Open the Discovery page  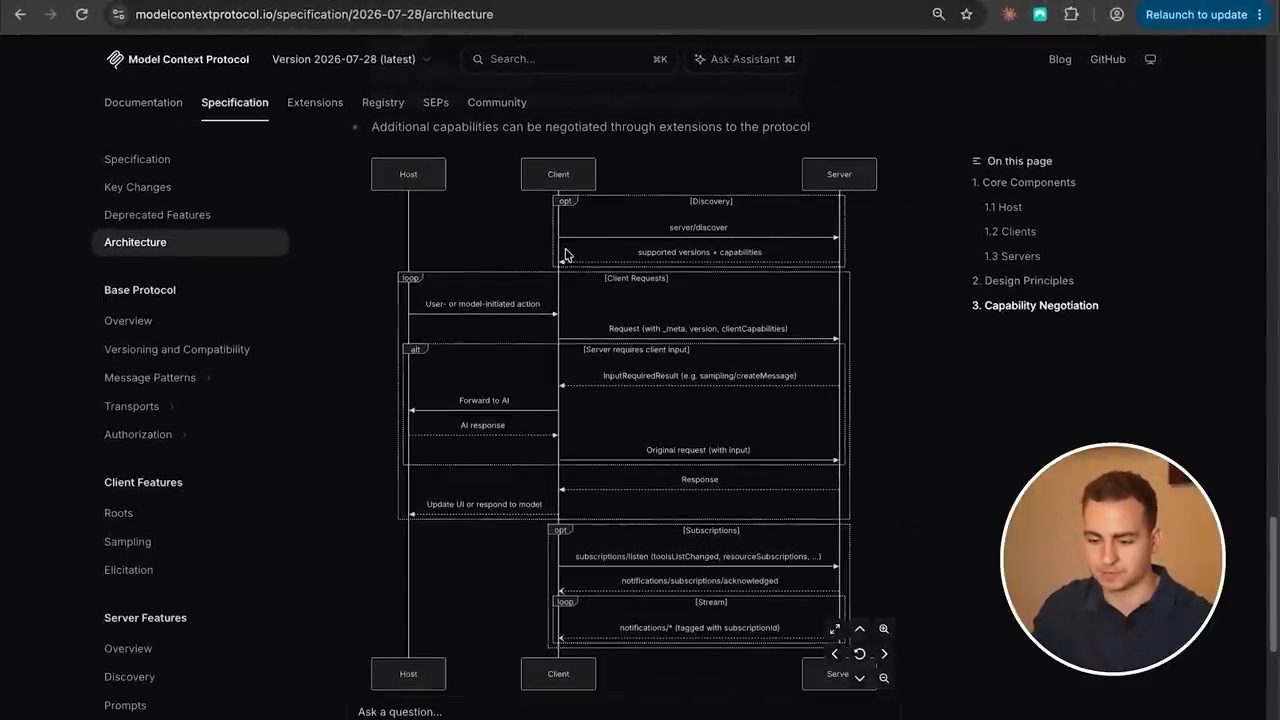(129, 677)
